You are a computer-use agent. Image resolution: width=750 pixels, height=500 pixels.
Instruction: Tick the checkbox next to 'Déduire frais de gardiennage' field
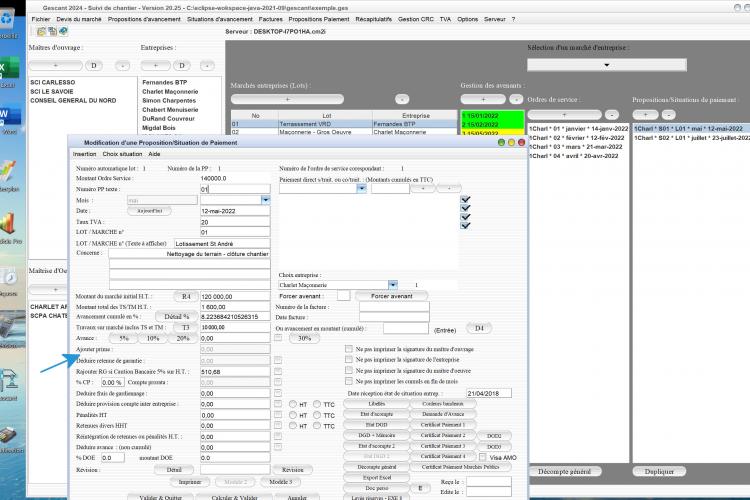click(x=278, y=393)
